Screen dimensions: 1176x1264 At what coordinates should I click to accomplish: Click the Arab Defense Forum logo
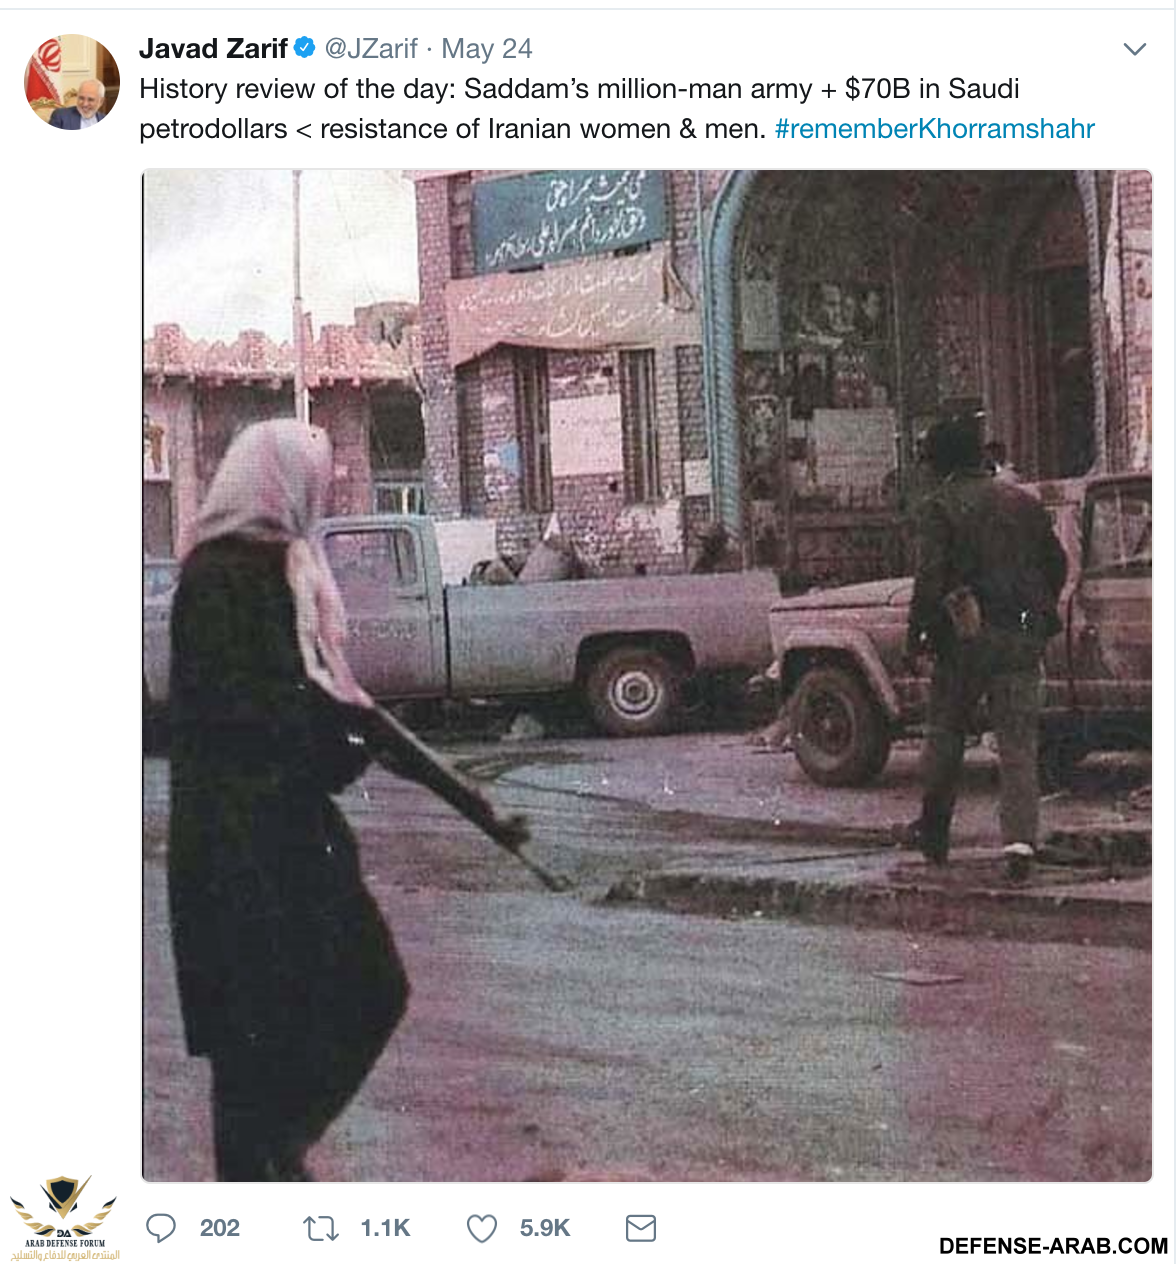tap(64, 1218)
